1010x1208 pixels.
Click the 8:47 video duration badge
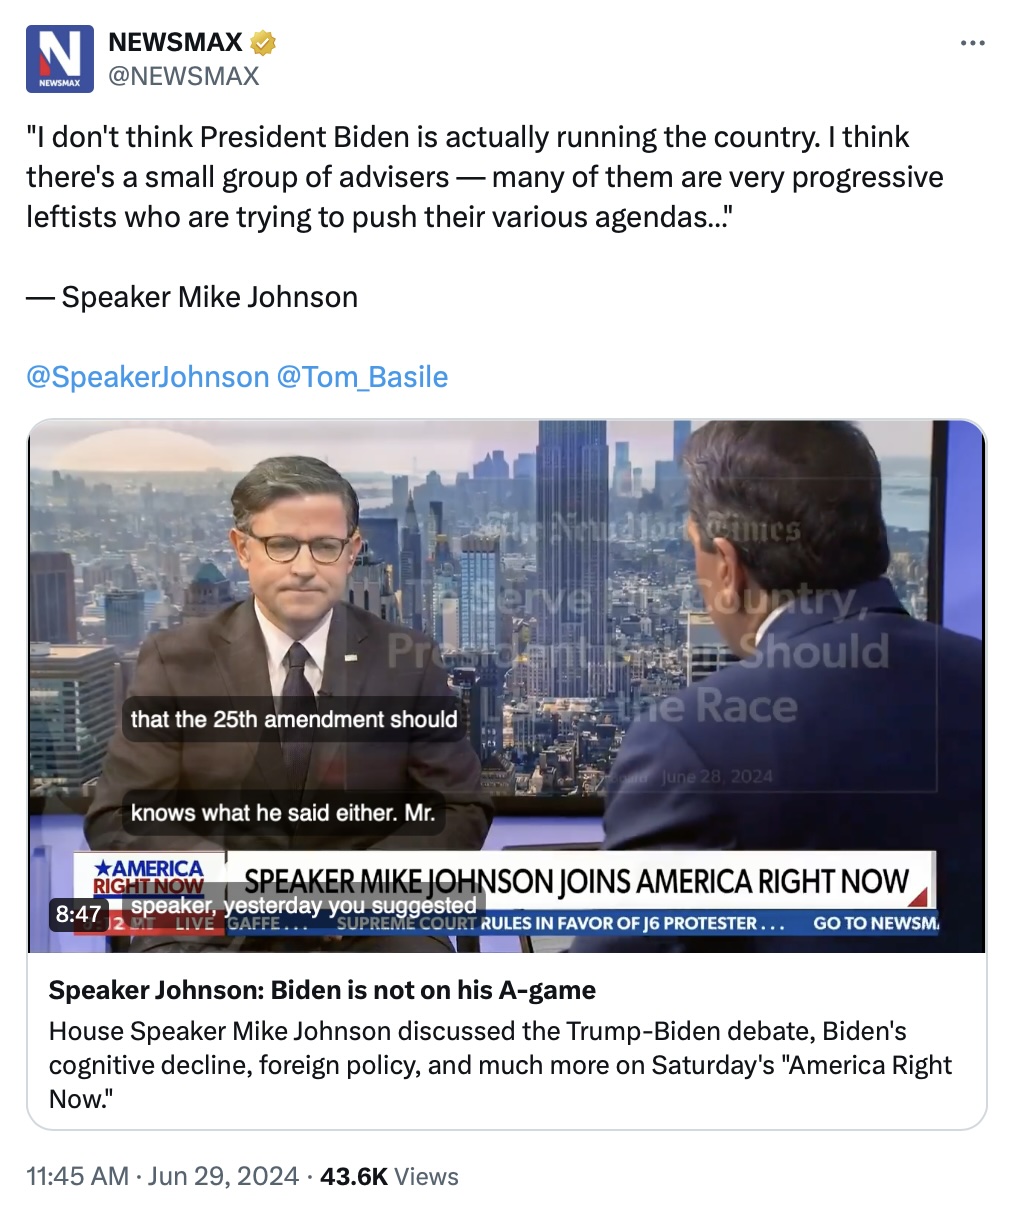coord(78,913)
